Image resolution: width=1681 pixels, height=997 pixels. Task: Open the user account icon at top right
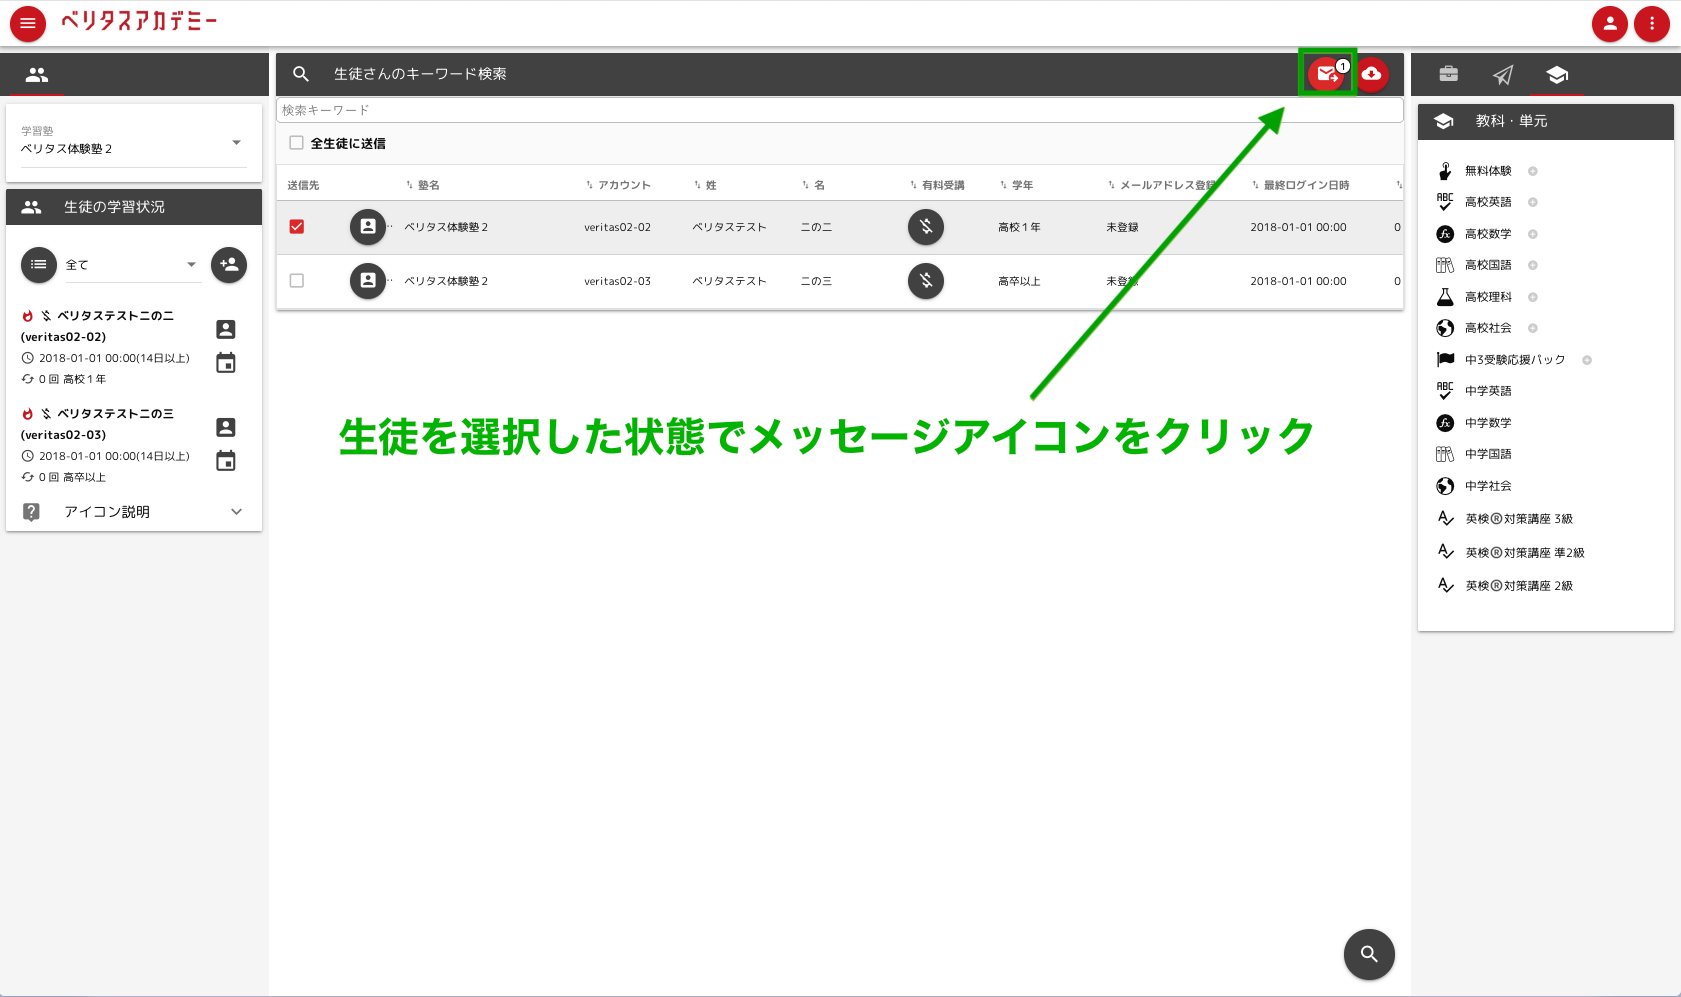coord(1610,23)
